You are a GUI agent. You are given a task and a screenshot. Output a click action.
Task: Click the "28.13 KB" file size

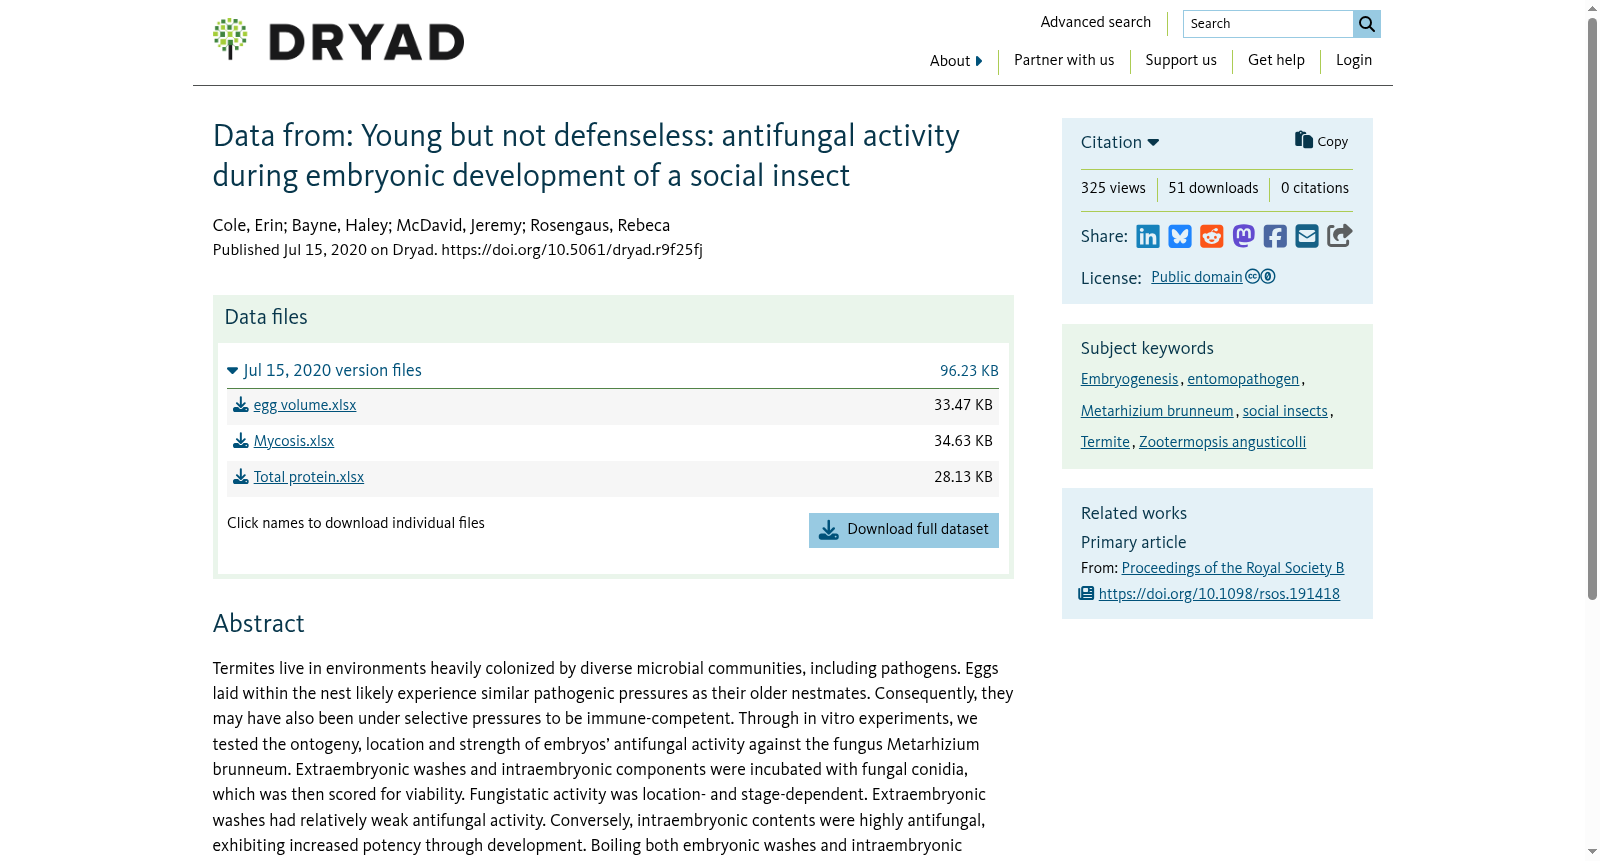pyautogui.click(x=963, y=477)
